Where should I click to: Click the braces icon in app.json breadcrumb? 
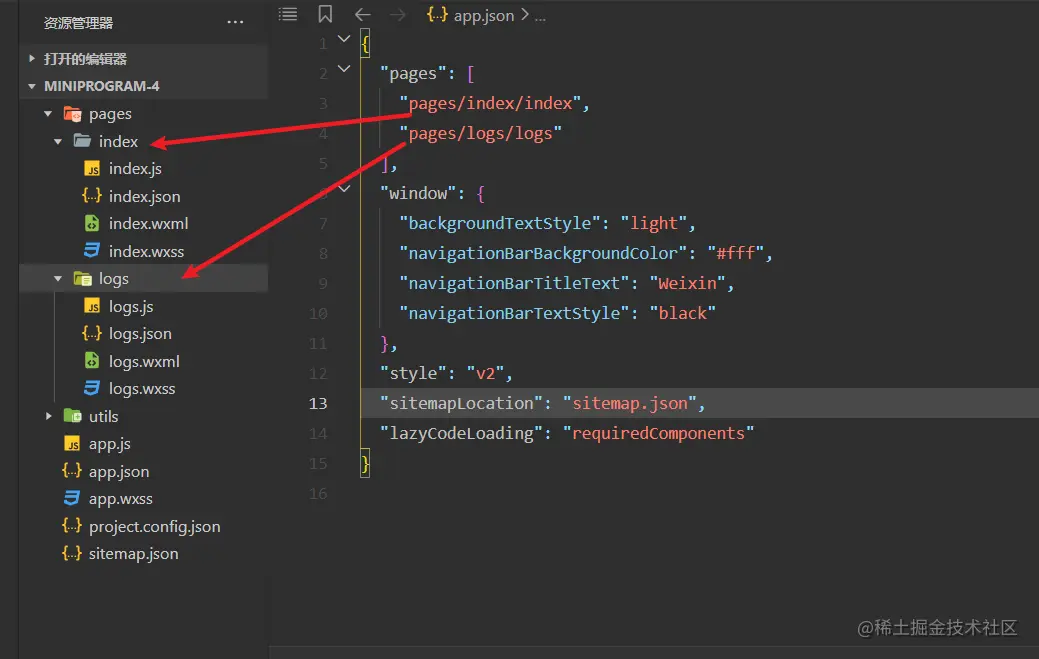437,15
